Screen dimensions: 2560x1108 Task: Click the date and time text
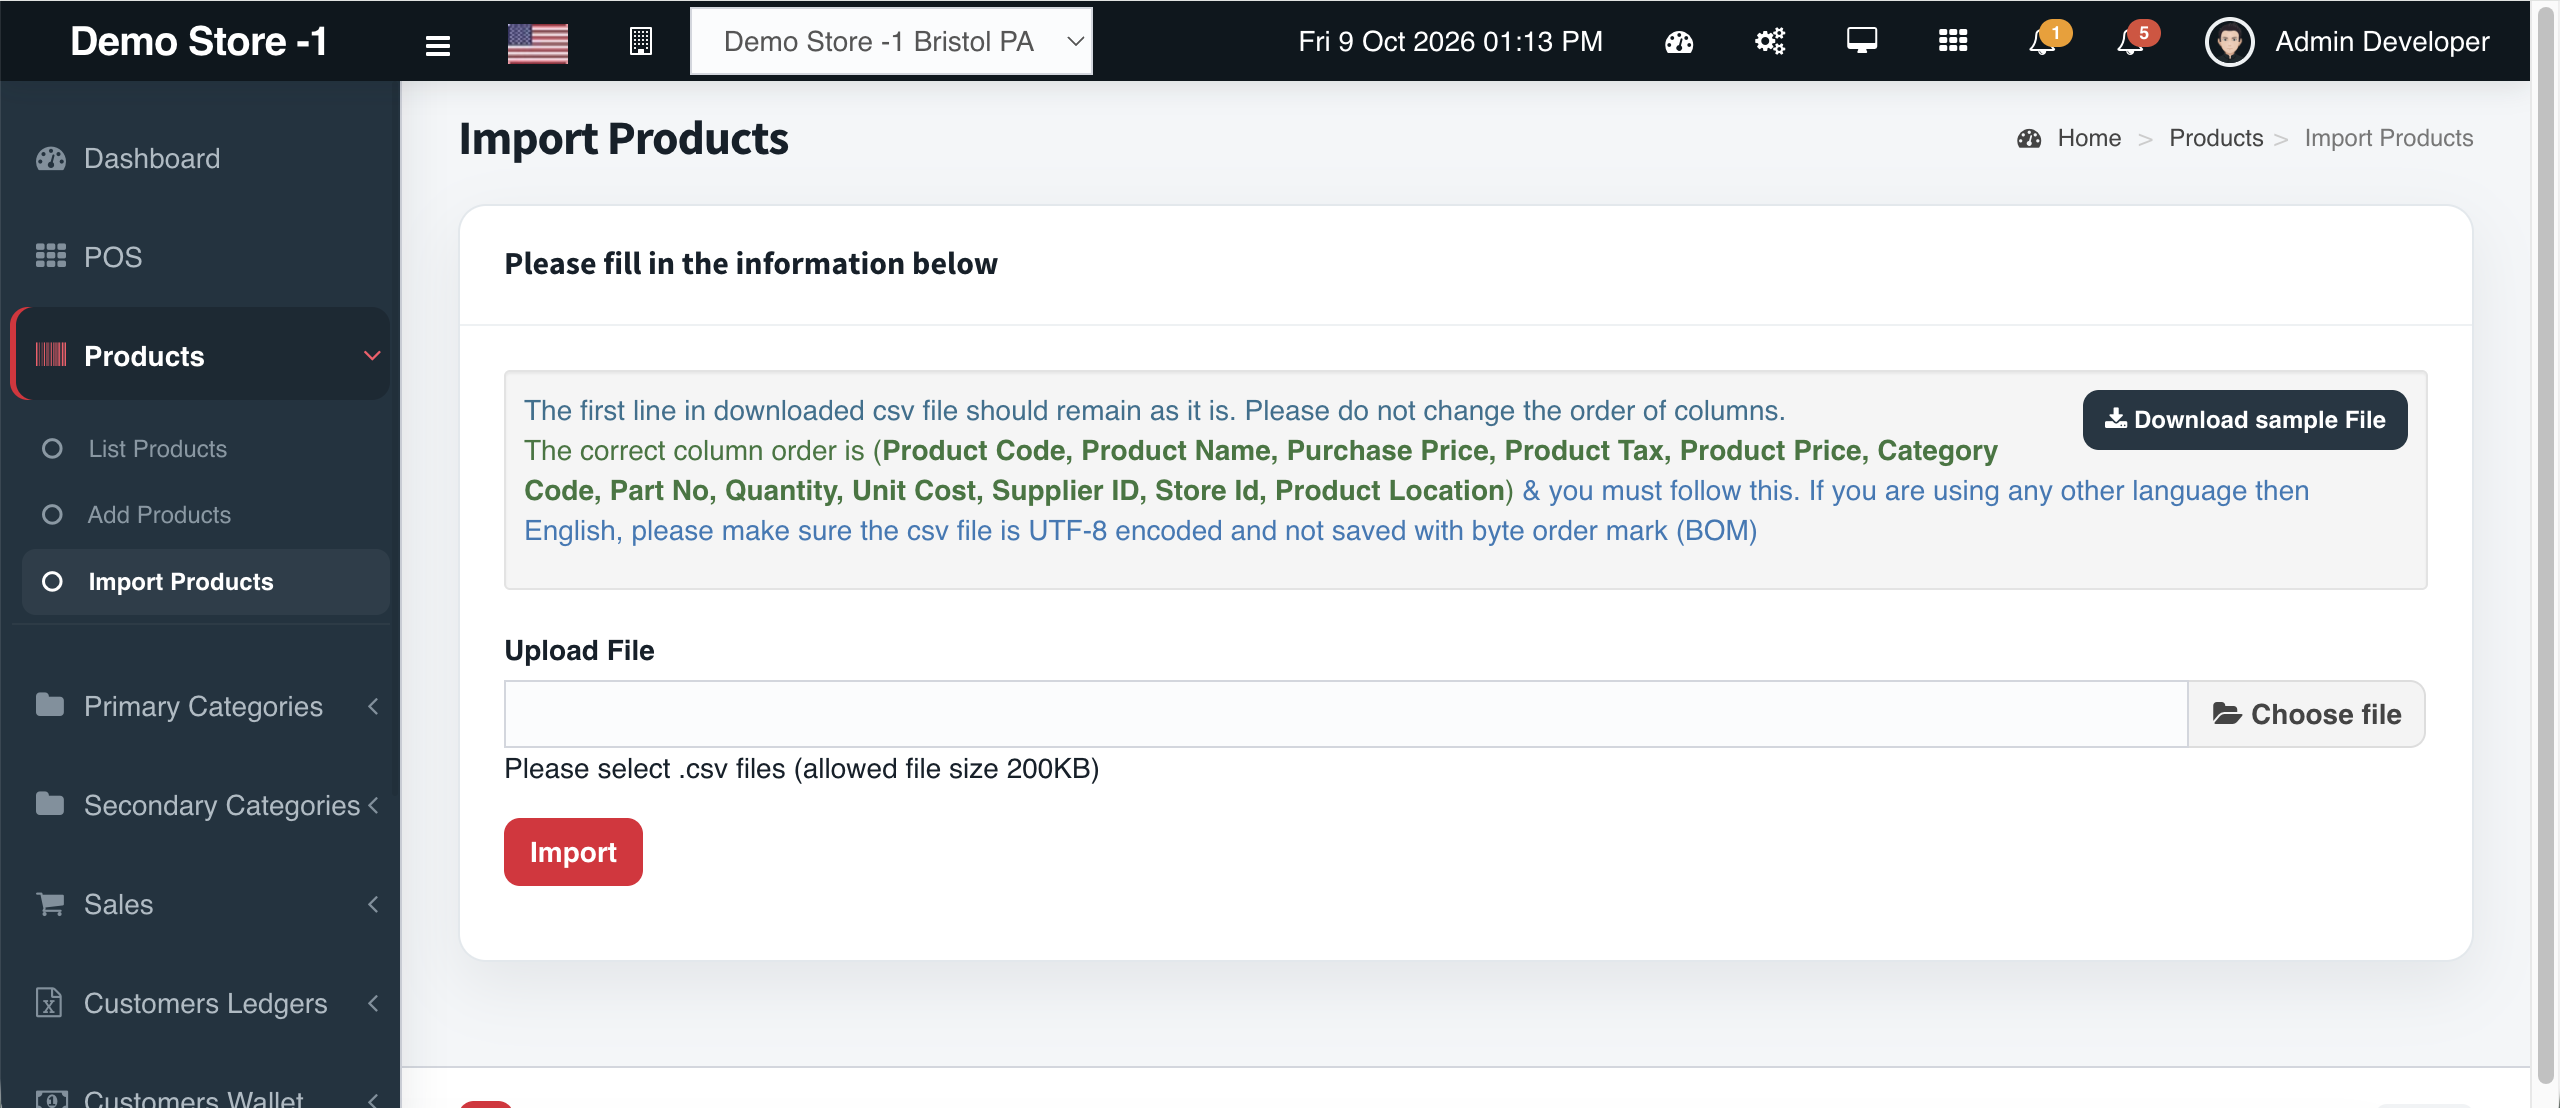[1450, 41]
